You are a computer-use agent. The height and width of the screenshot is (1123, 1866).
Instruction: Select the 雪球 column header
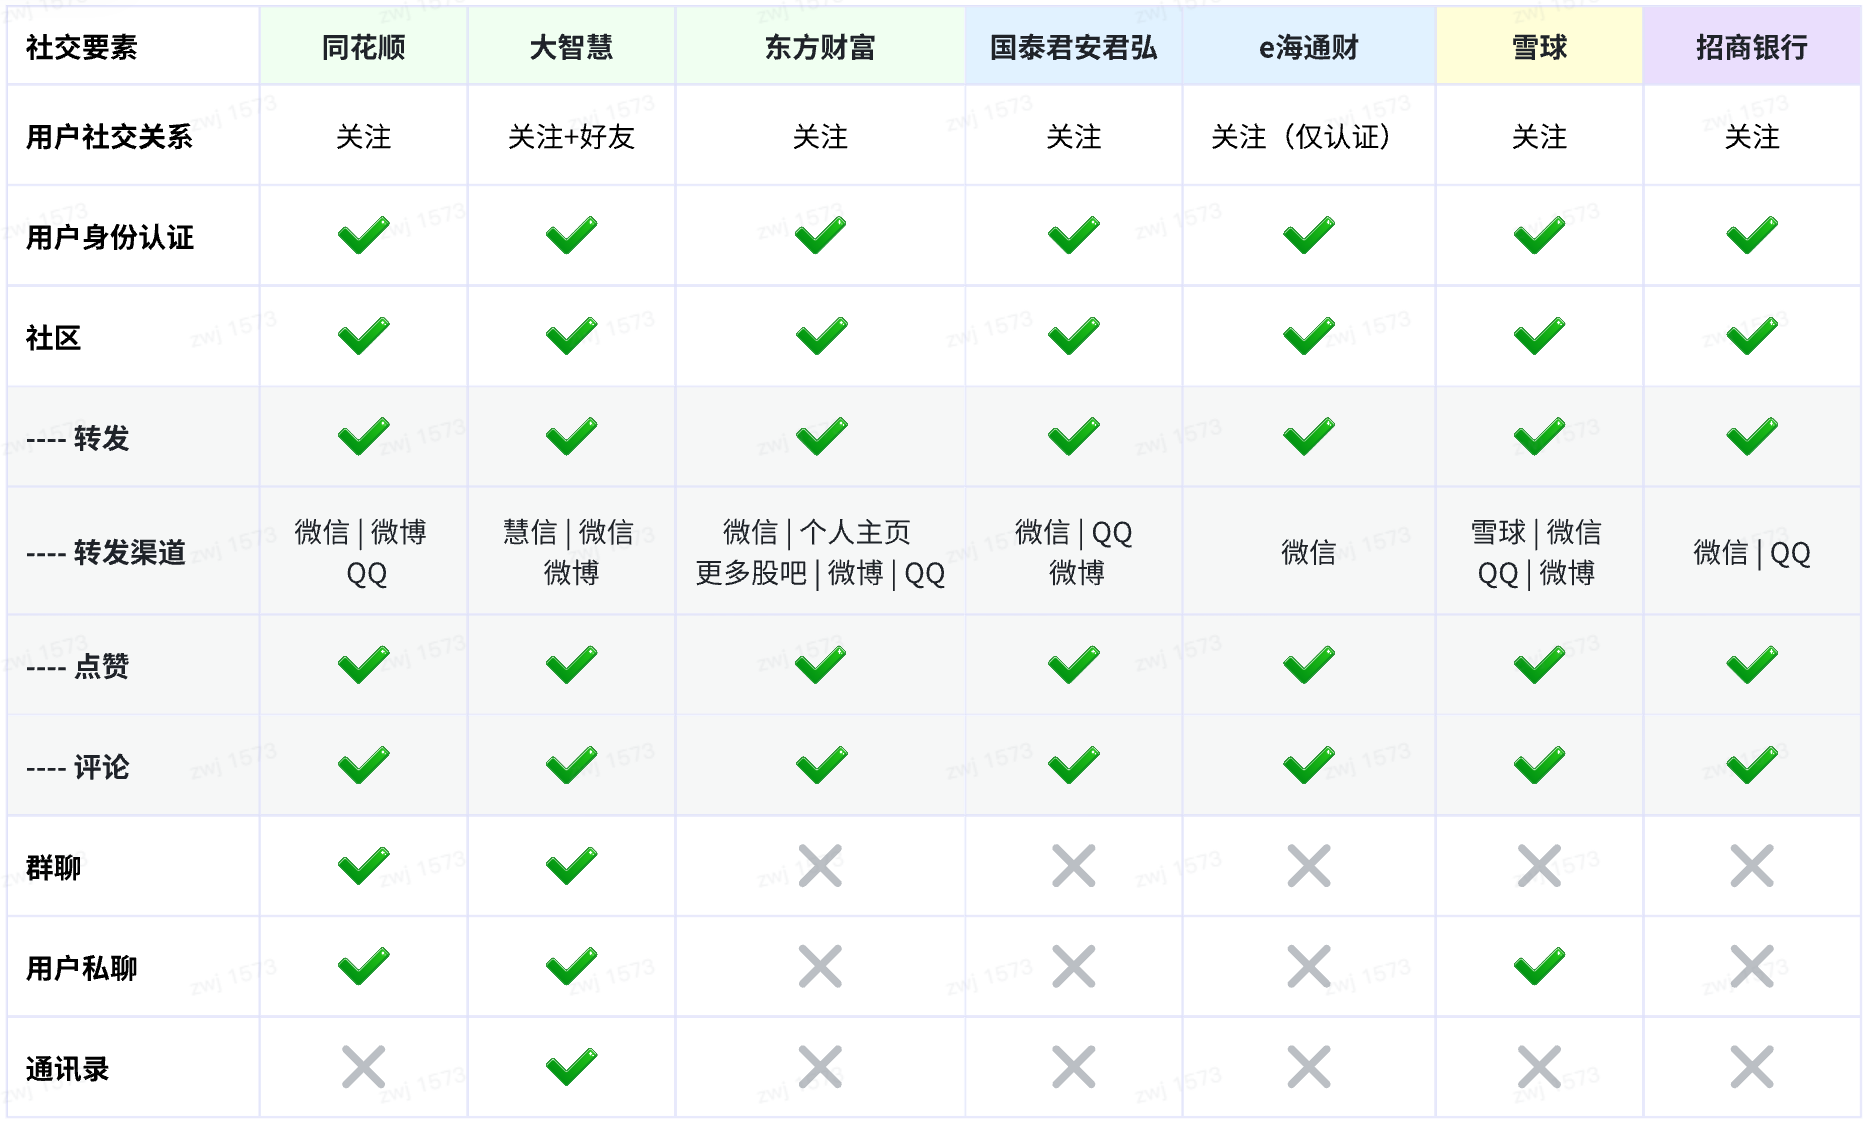point(1539,47)
